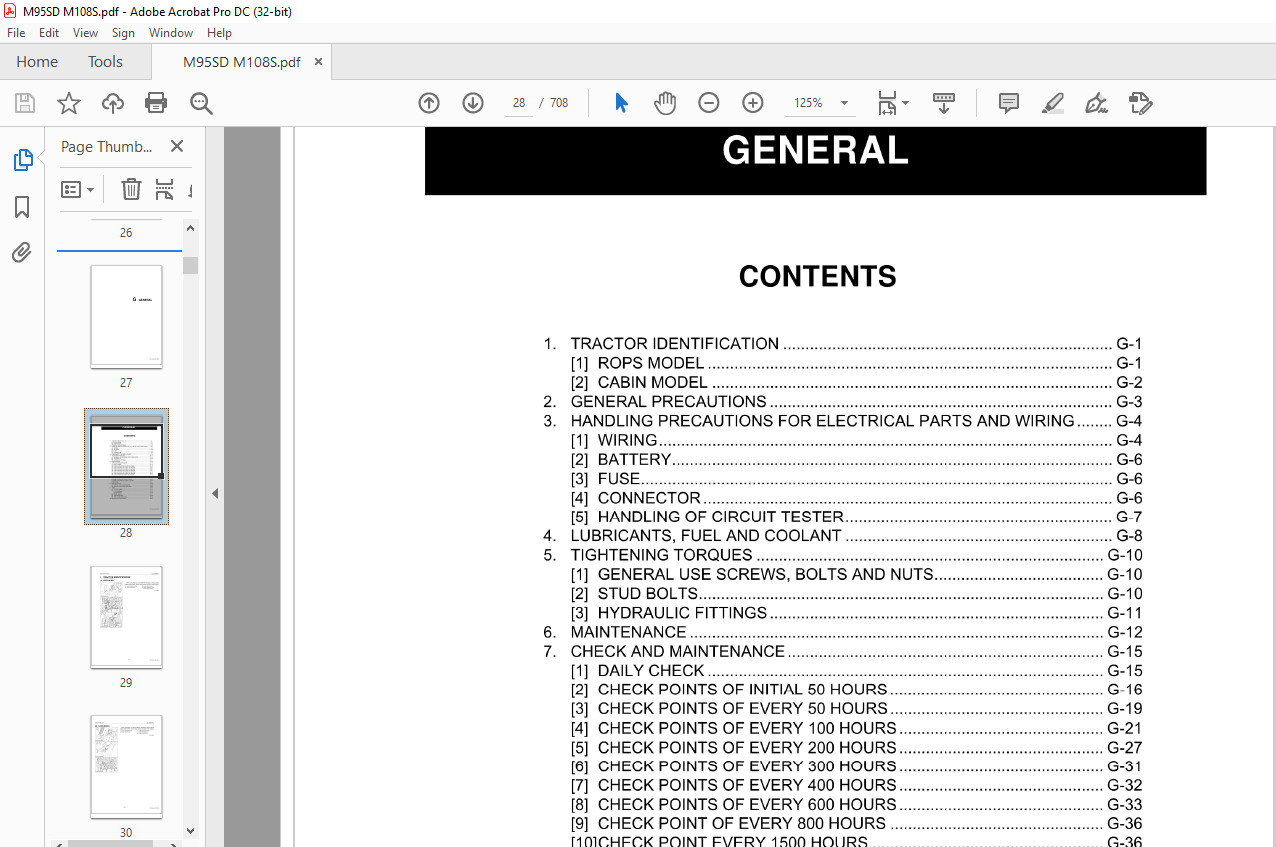Close the M95SD M108S.pdf tab
Viewport: 1276px width, 847px height.
[x=318, y=62]
